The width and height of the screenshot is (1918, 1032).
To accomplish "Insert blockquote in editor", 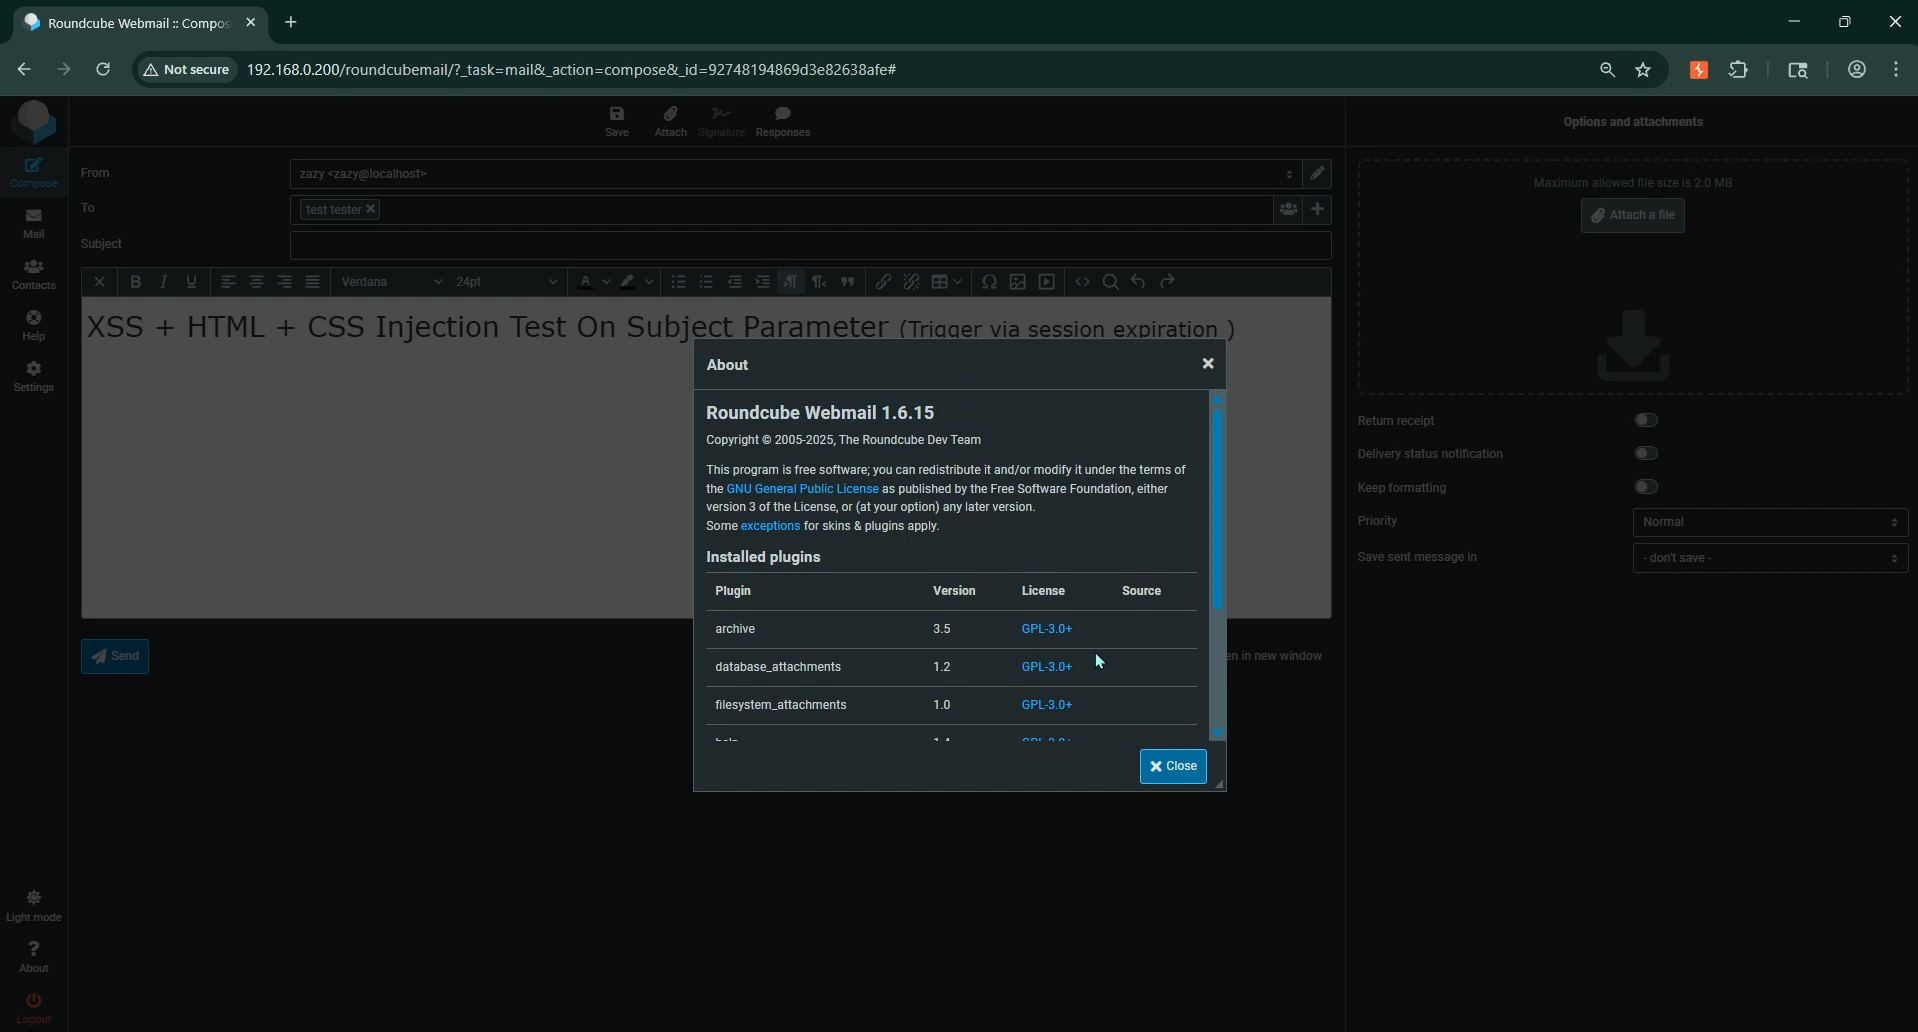I will [x=848, y=282].
